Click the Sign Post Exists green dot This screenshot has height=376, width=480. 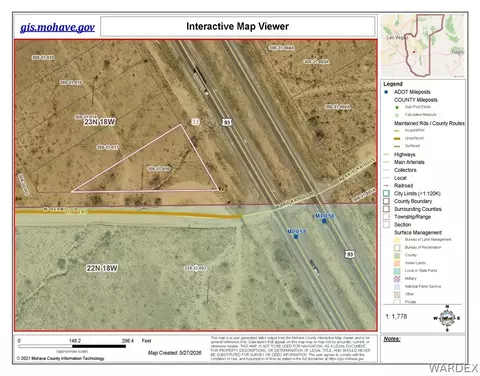click(x=397, y=107)
